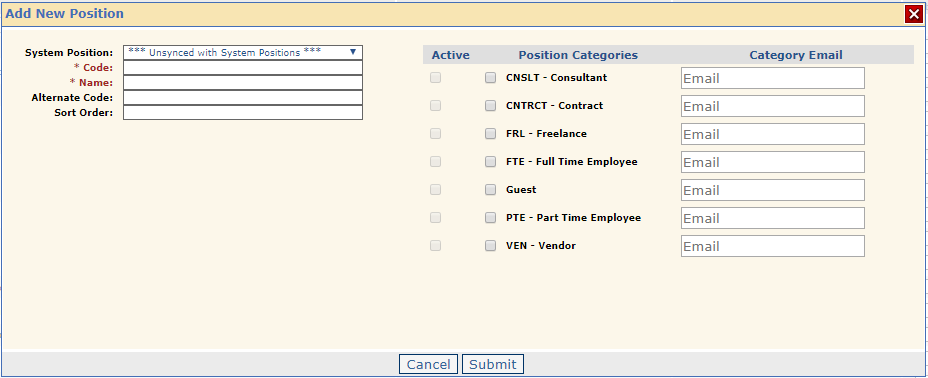Check the CNSLT - Consultant category checkbox
The width and height of the screenshot is (928, 378).
(x=490, y=77)
